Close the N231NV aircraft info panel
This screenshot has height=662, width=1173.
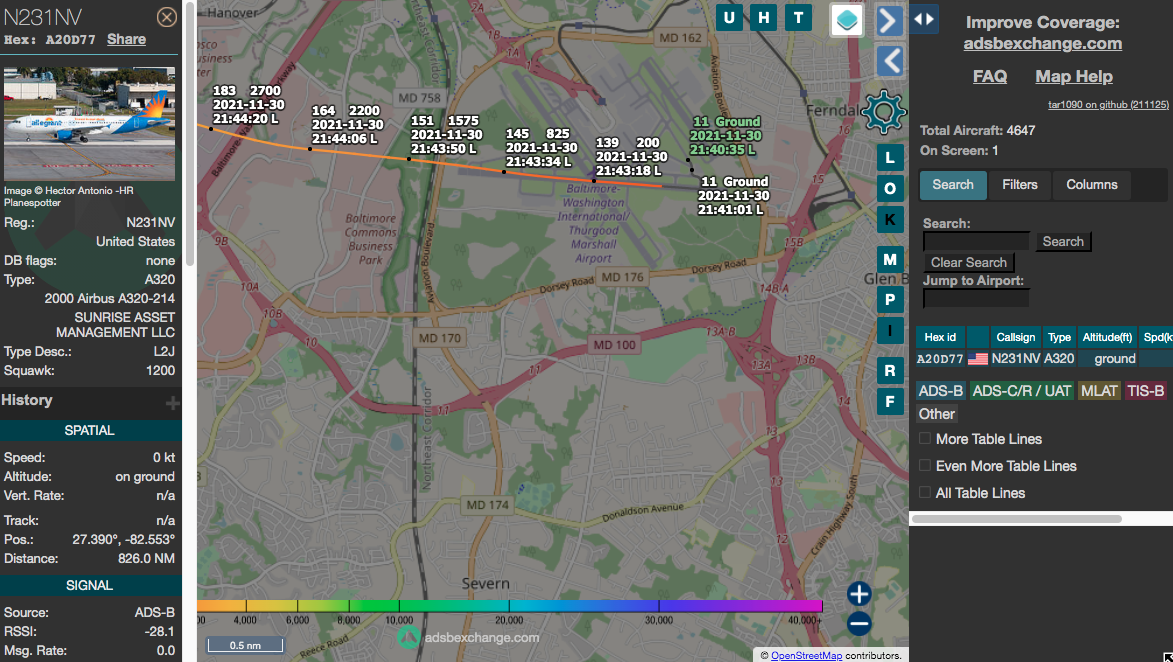tap(167, 16)
